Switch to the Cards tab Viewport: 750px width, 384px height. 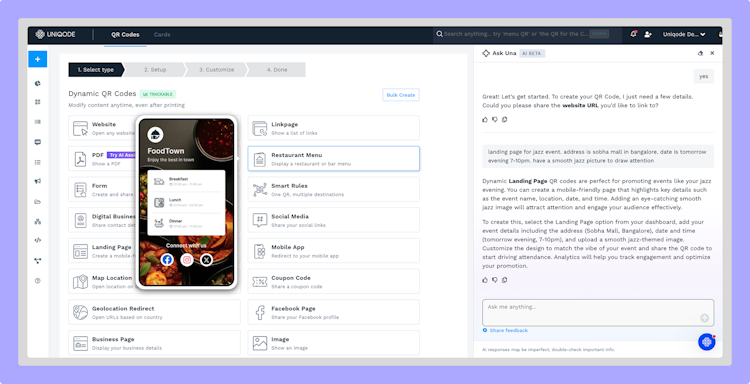(x=162, y=34)
